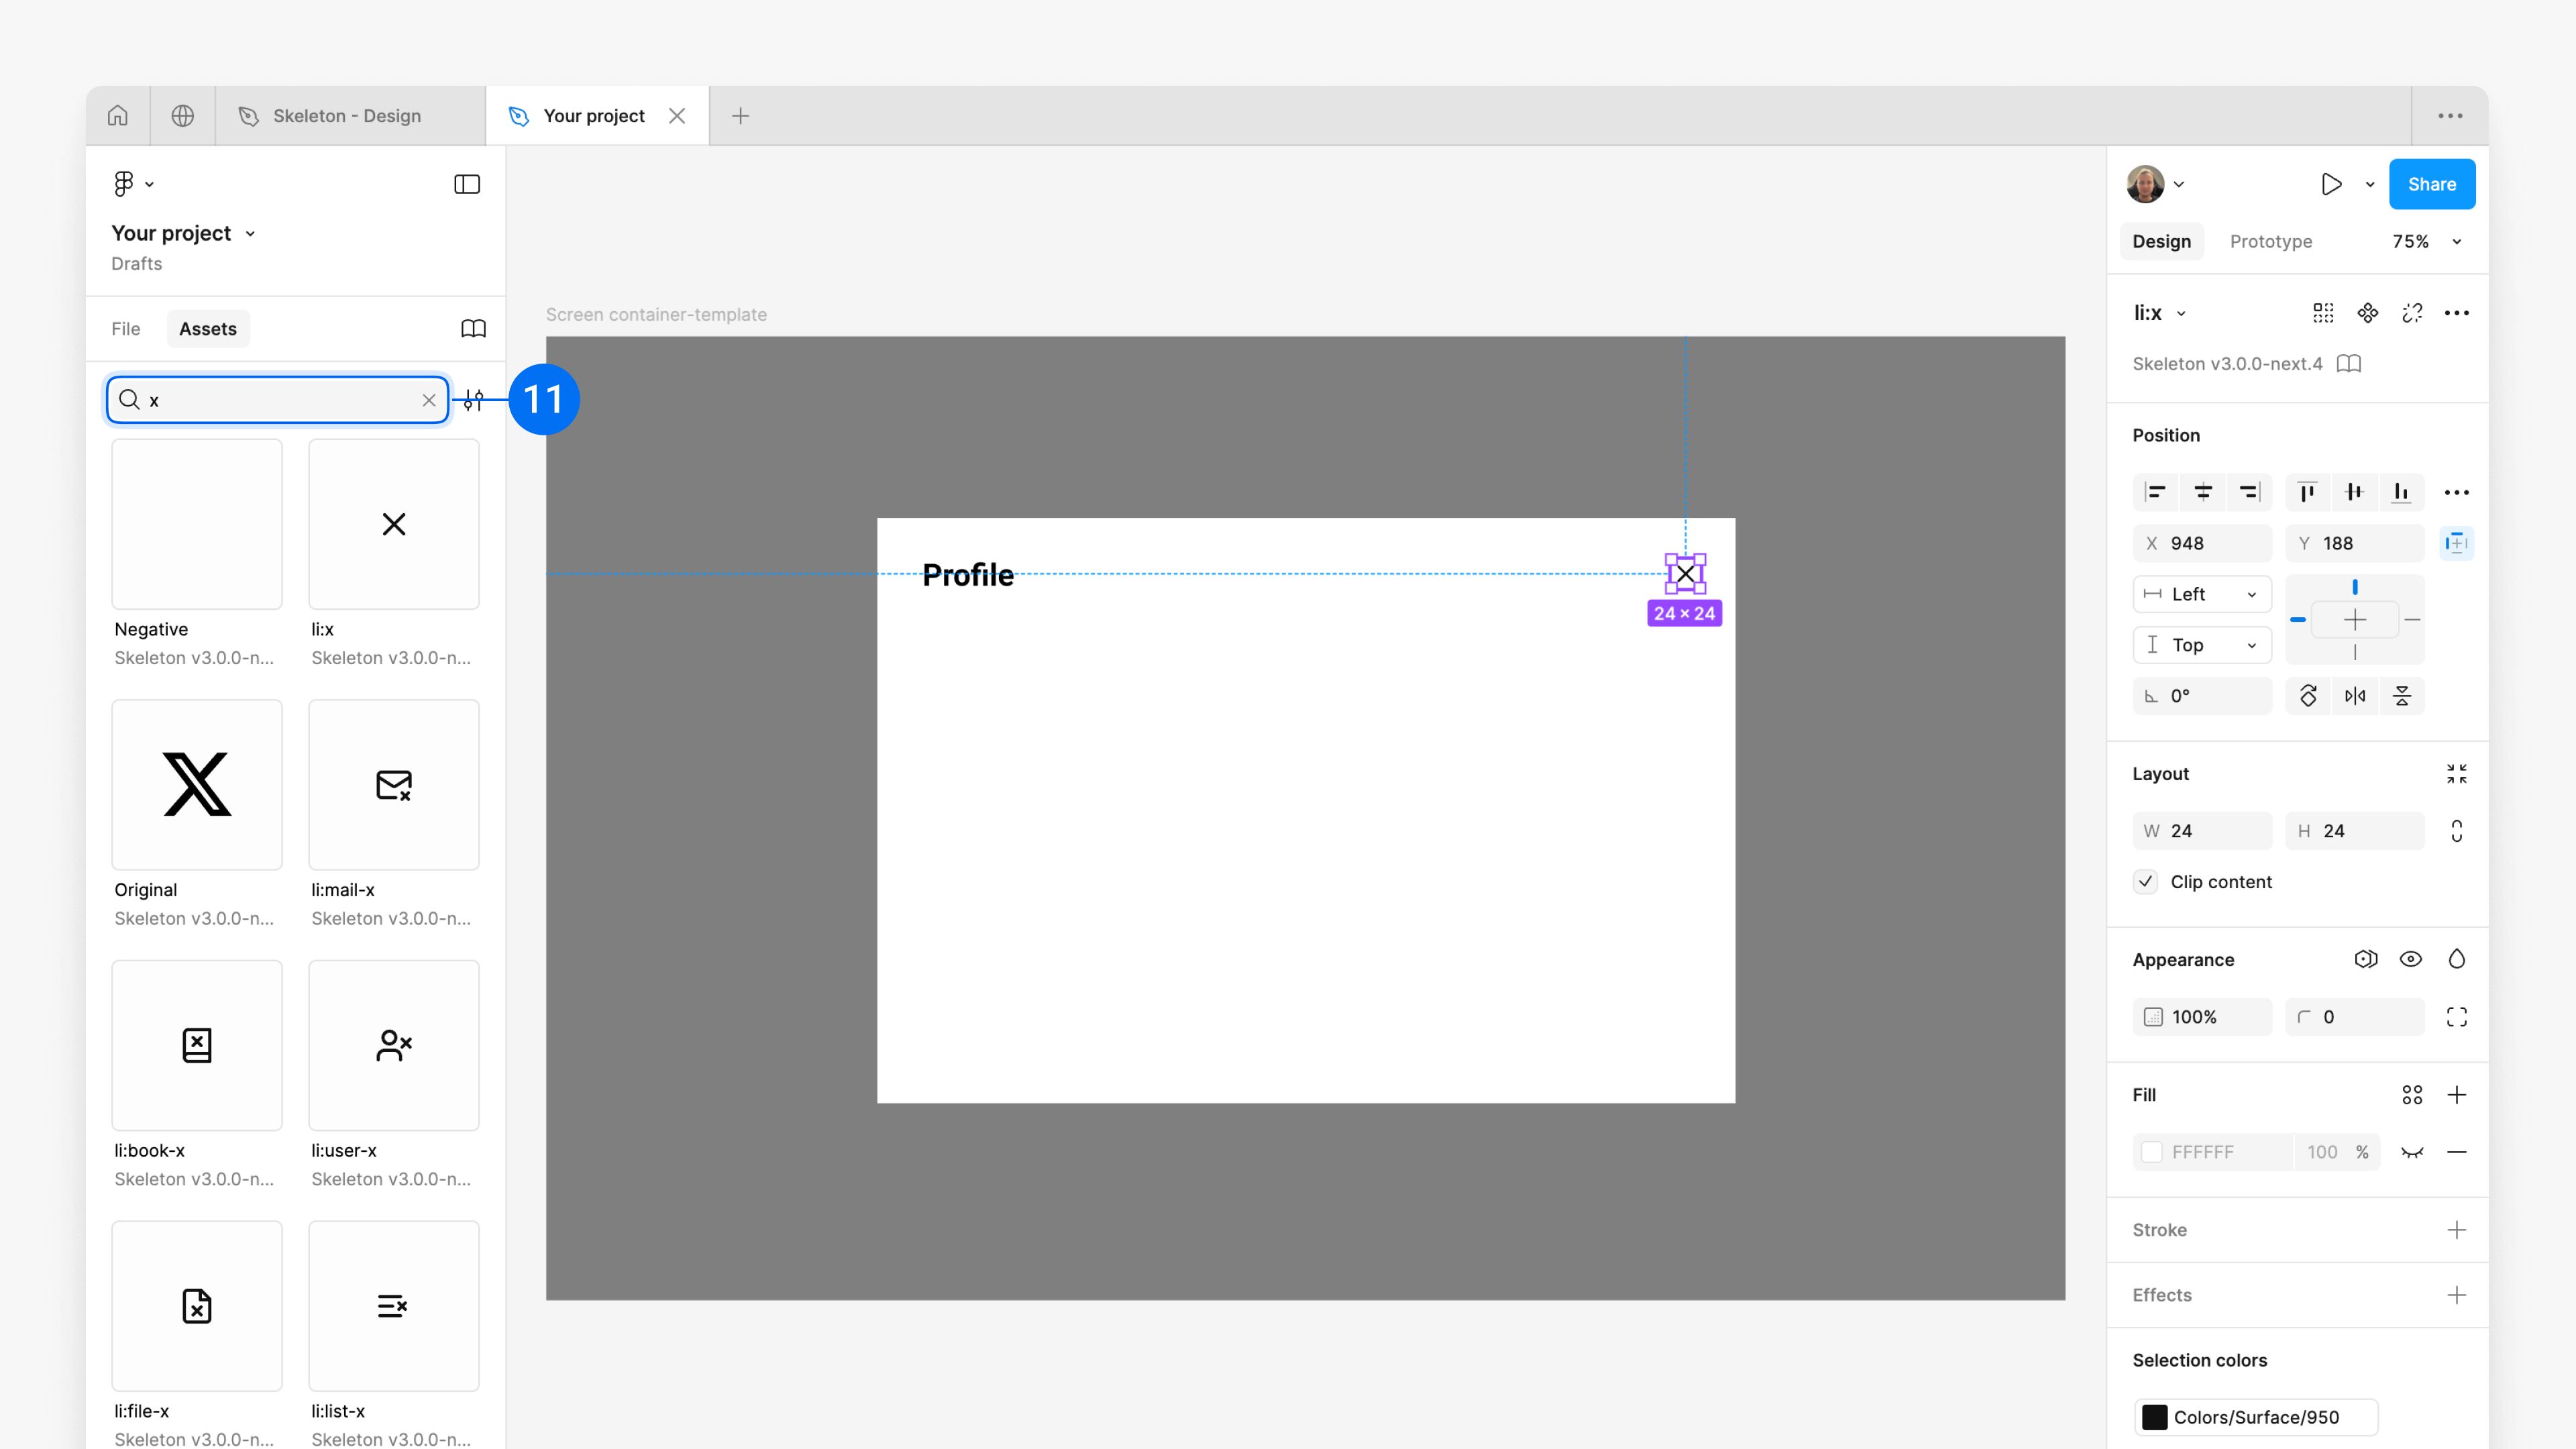Screen dimensions: 2576x1449
Task: Switch to the File tab
Action: point(126,329)
